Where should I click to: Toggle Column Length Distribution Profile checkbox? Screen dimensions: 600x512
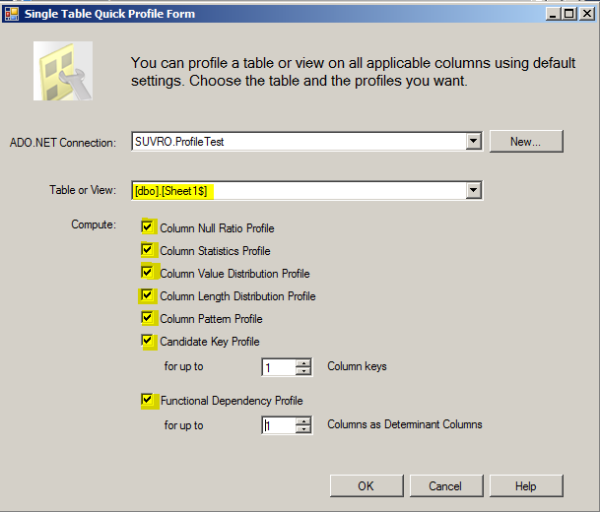pyautogui.click(x=147, y=295)
